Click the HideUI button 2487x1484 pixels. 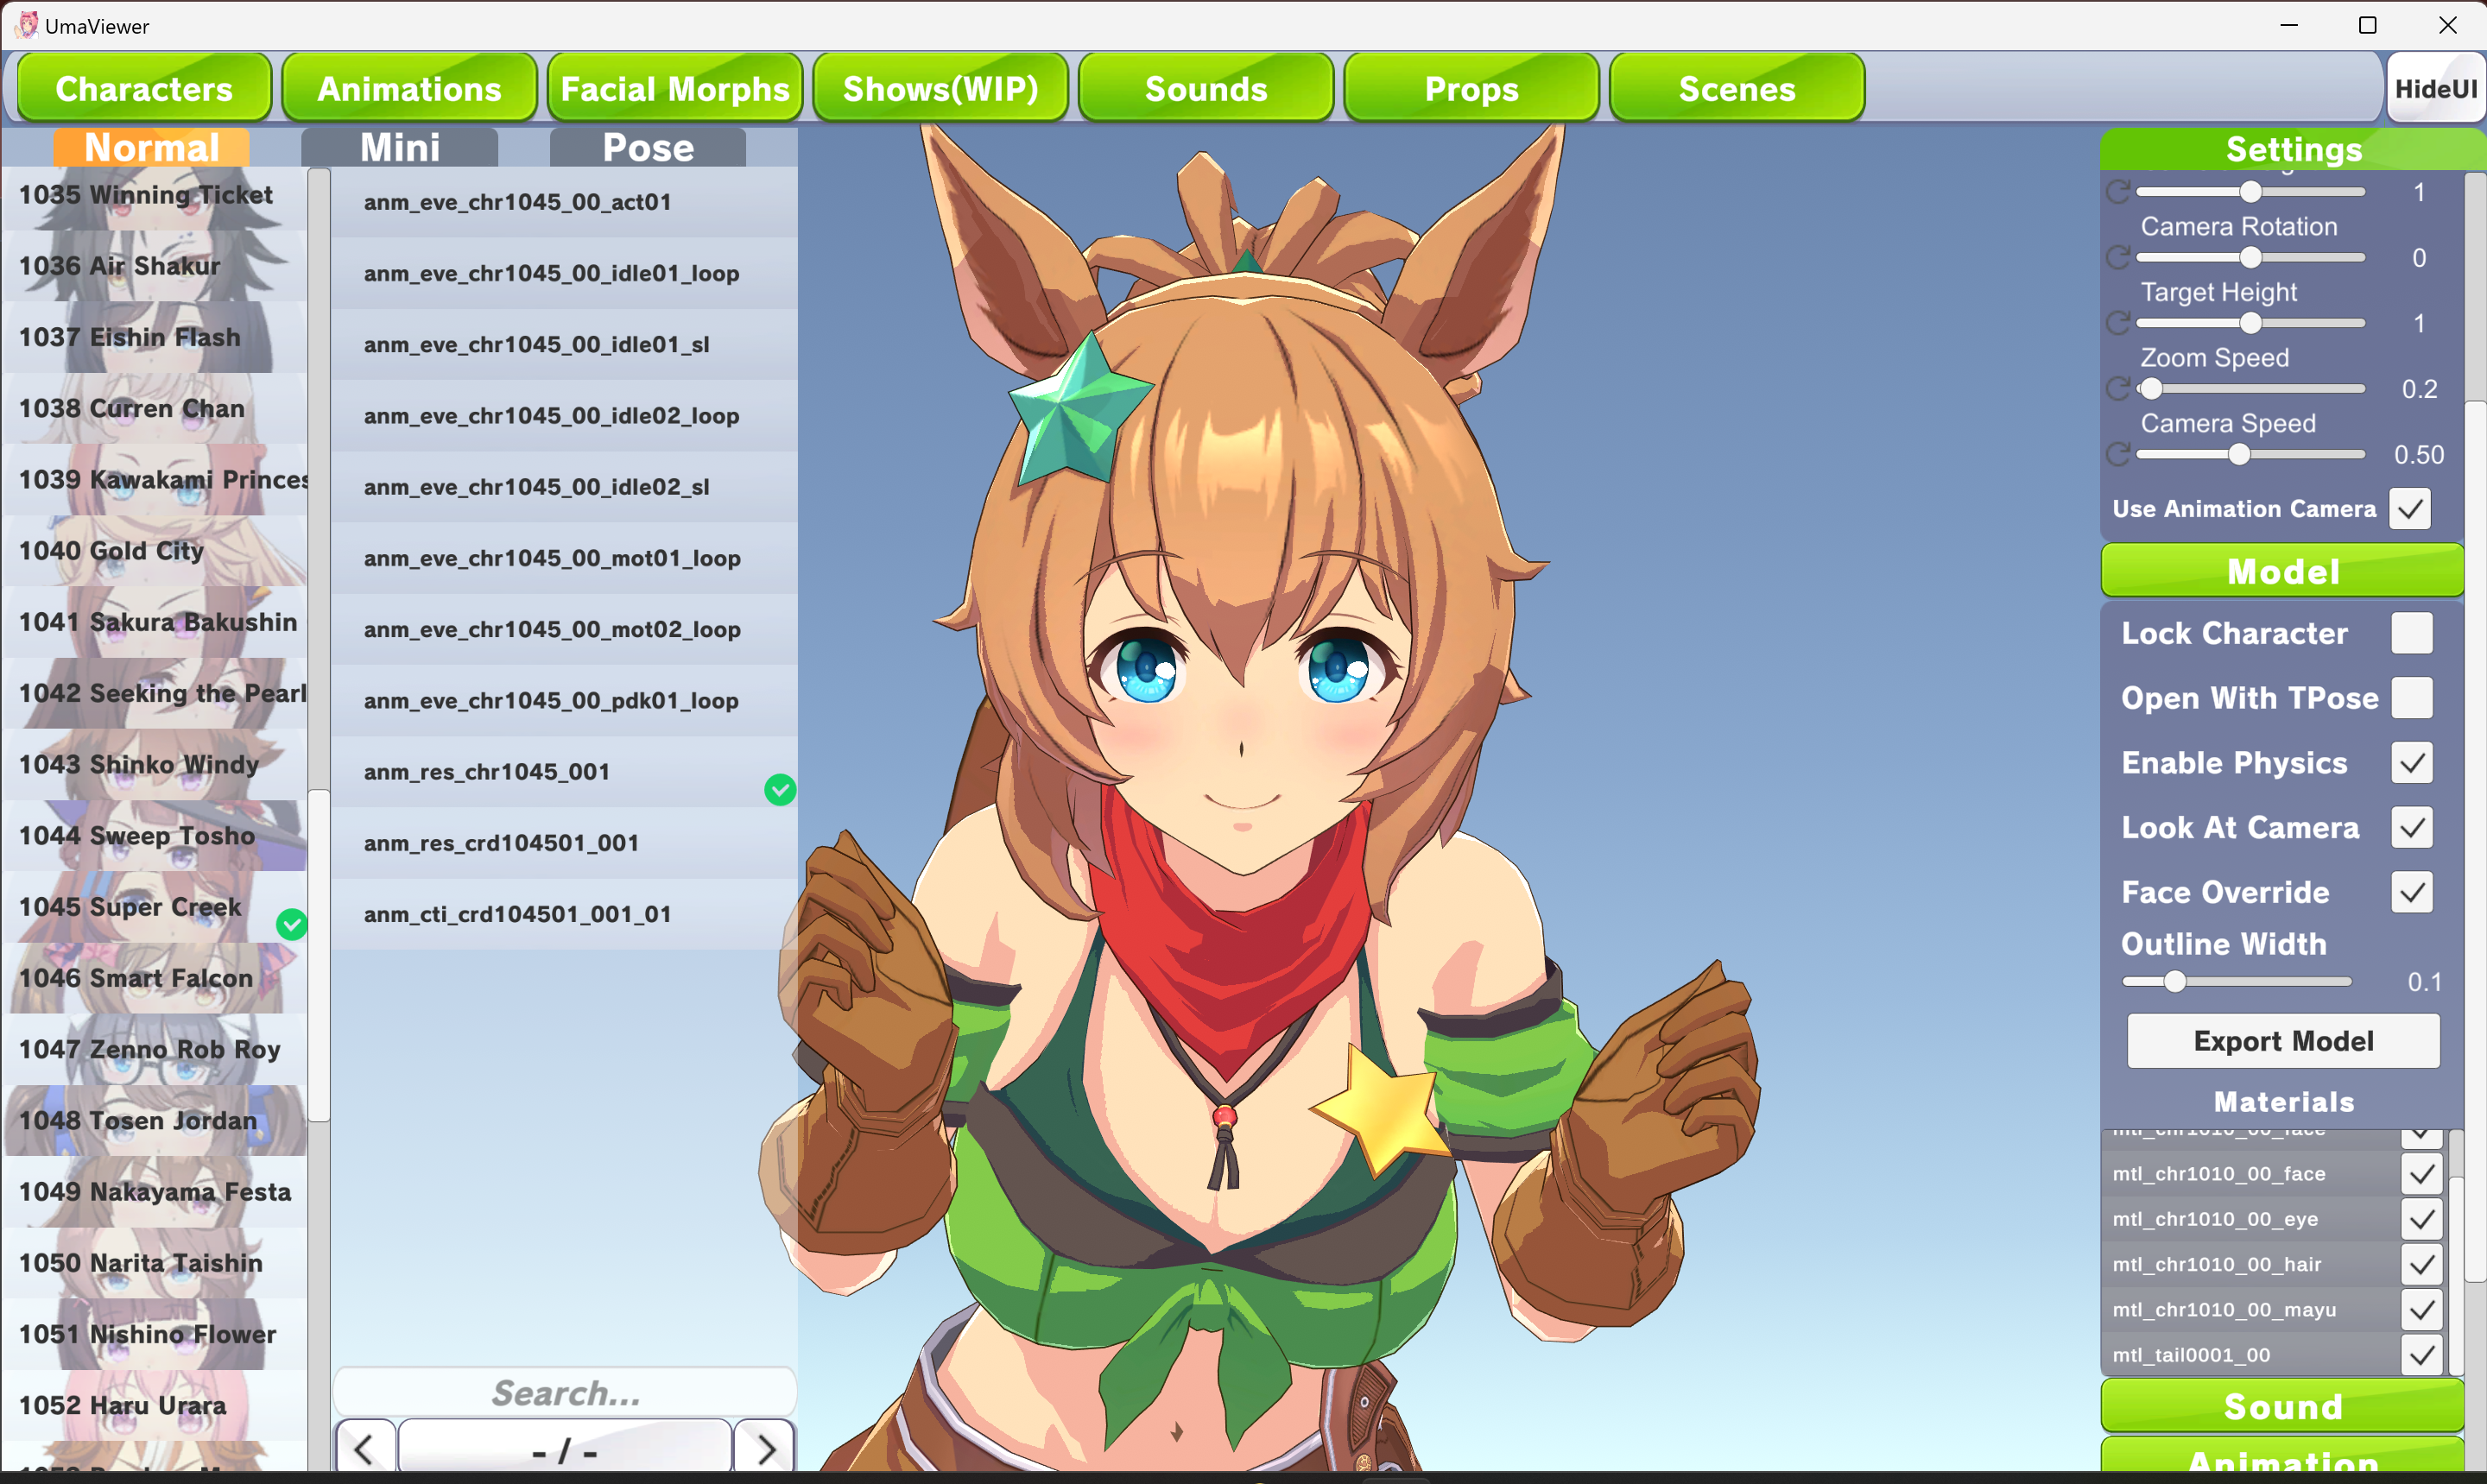pyautogui.click(x=2435, y=89)
